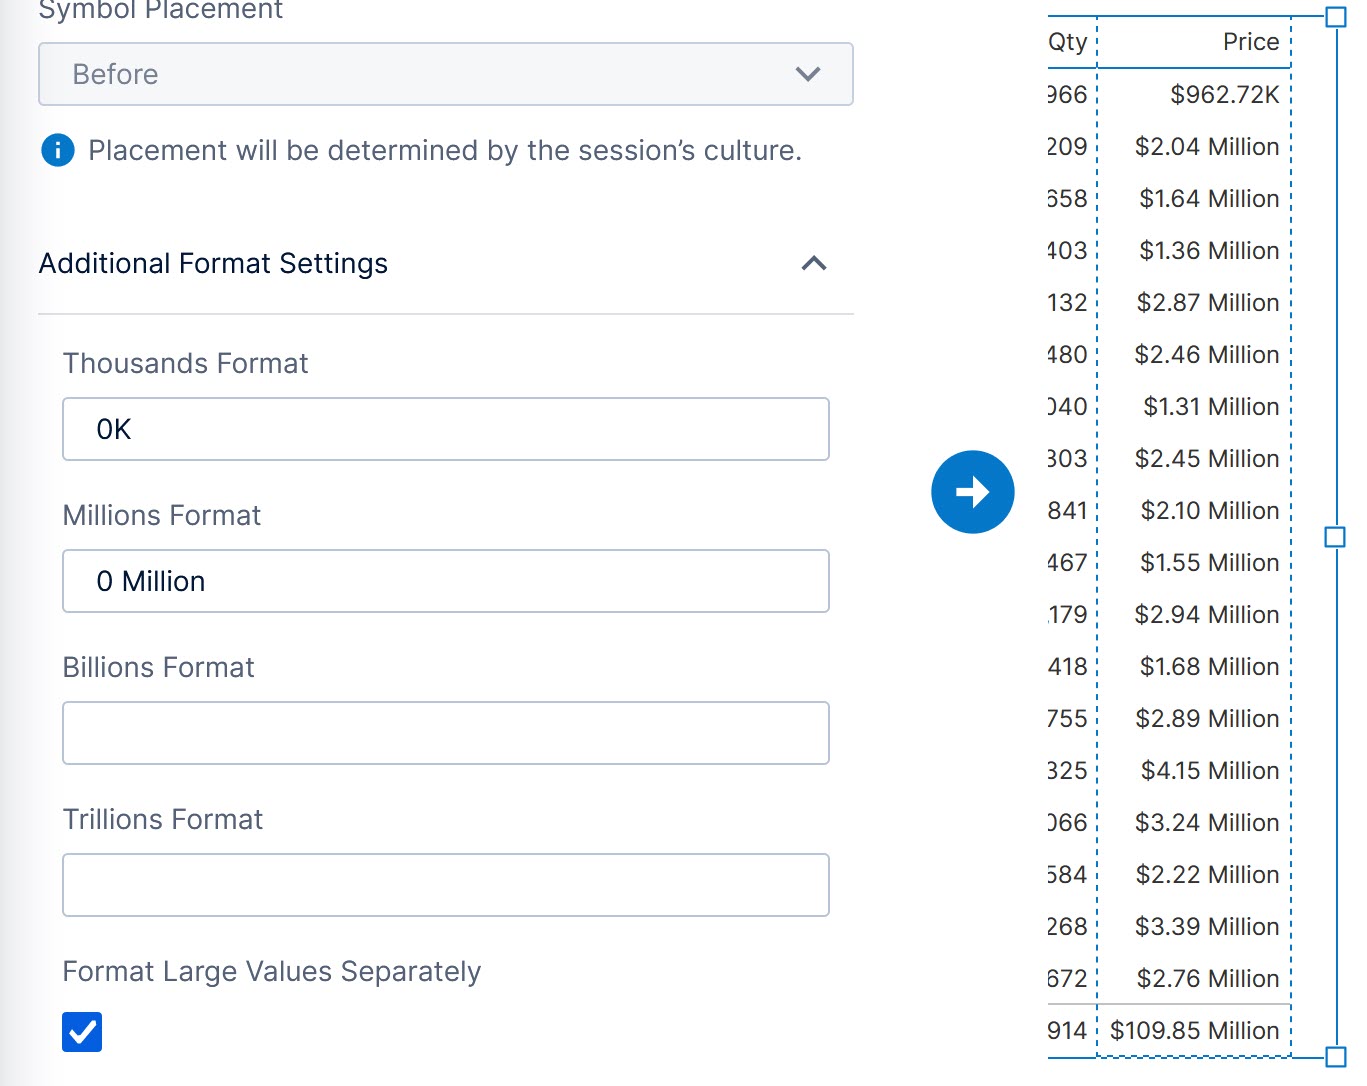Select the Qty column header

[x=1066, y=41]
